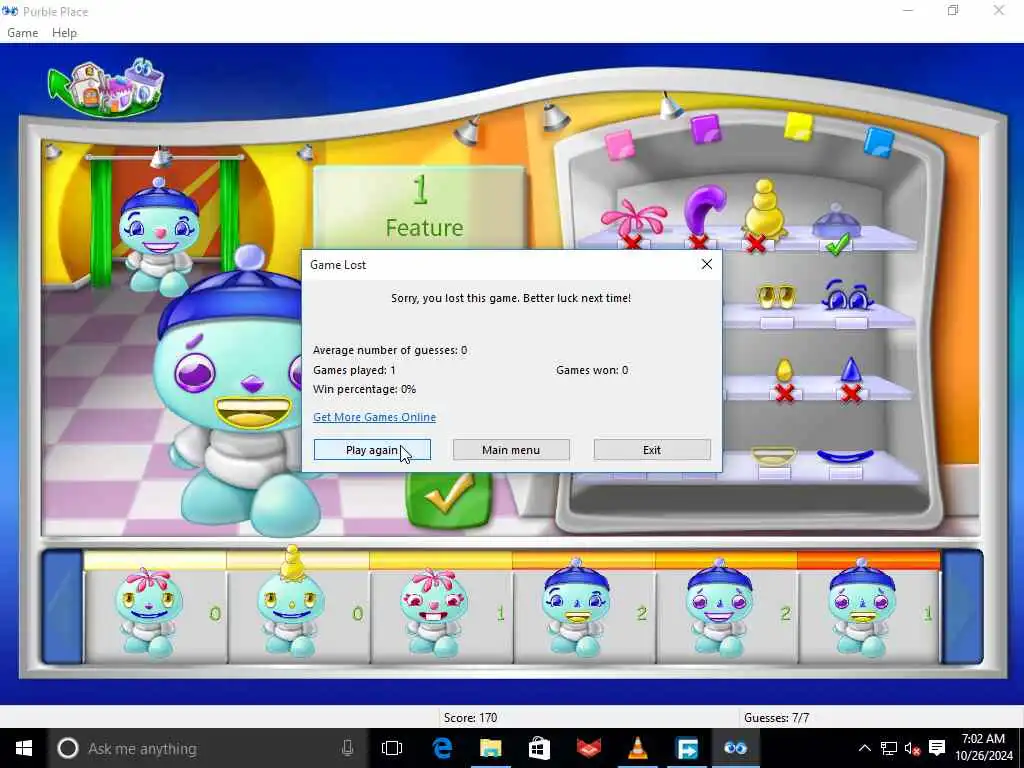Click the Score: 170 status text
The height and width of the screenshot is (768, 1024).
(470, 718)
